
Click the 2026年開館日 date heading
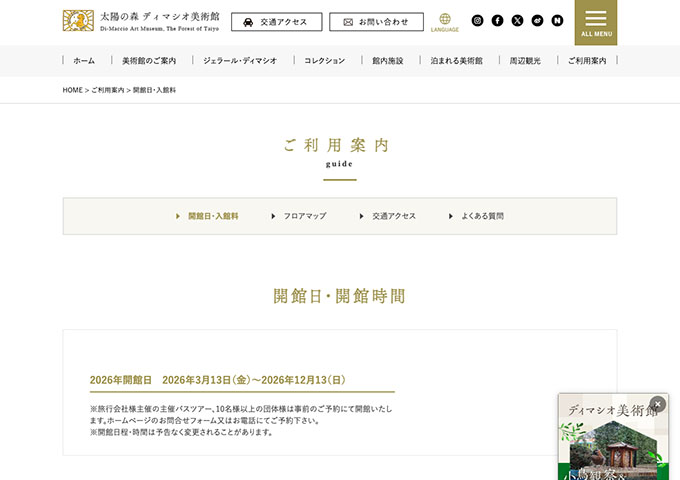click(x=218, y=380)
